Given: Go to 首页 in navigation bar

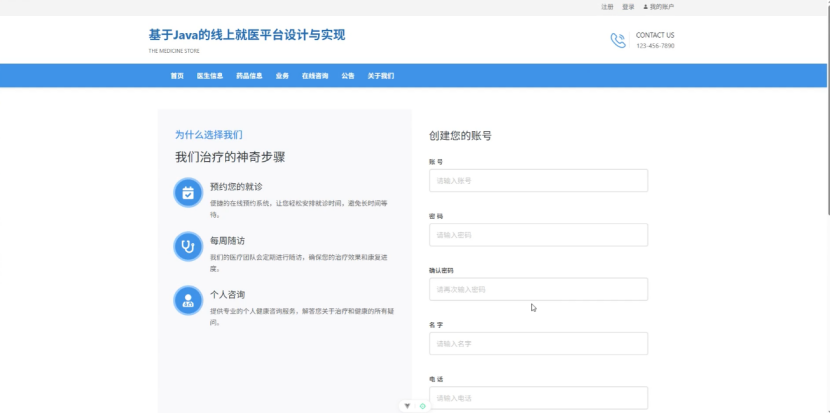Looking at the screenshot, I should 177,76.
